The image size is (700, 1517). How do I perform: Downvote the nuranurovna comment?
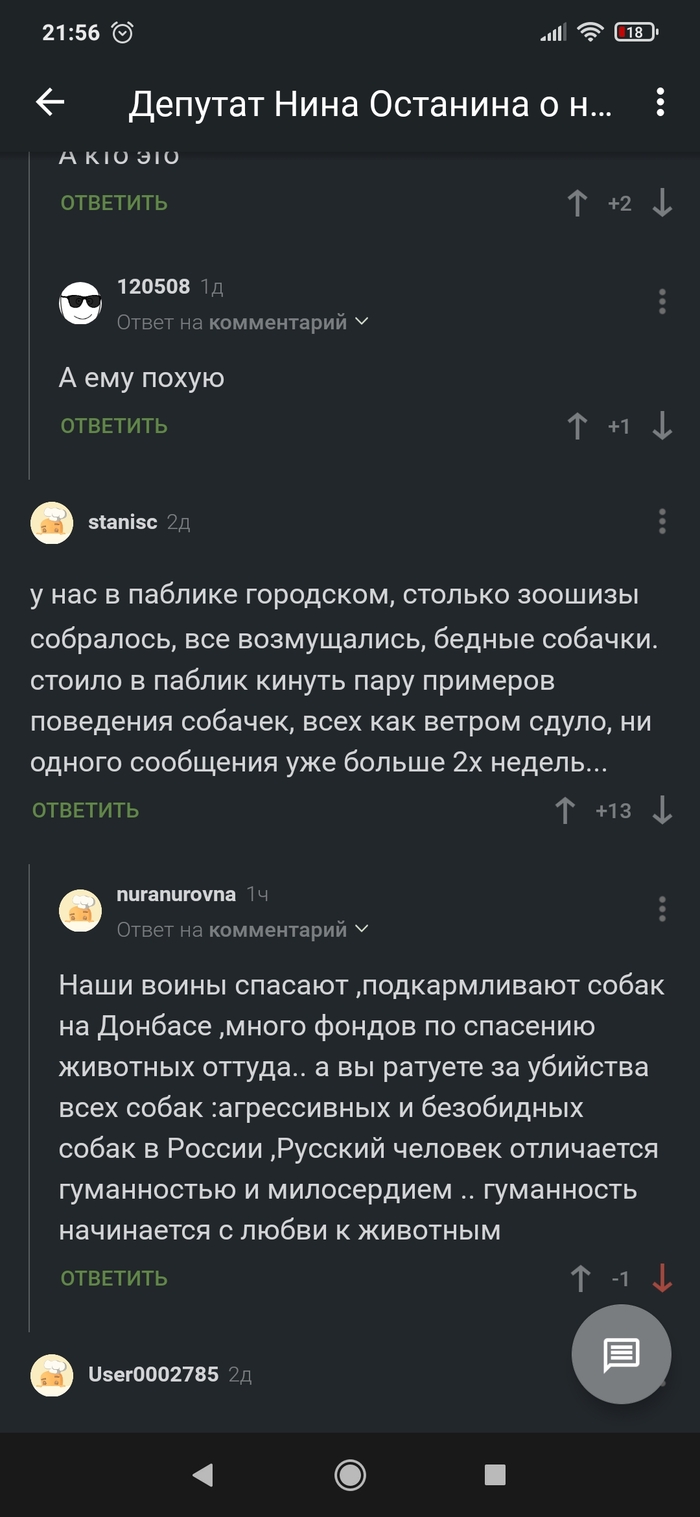[x=662, y=1278]
